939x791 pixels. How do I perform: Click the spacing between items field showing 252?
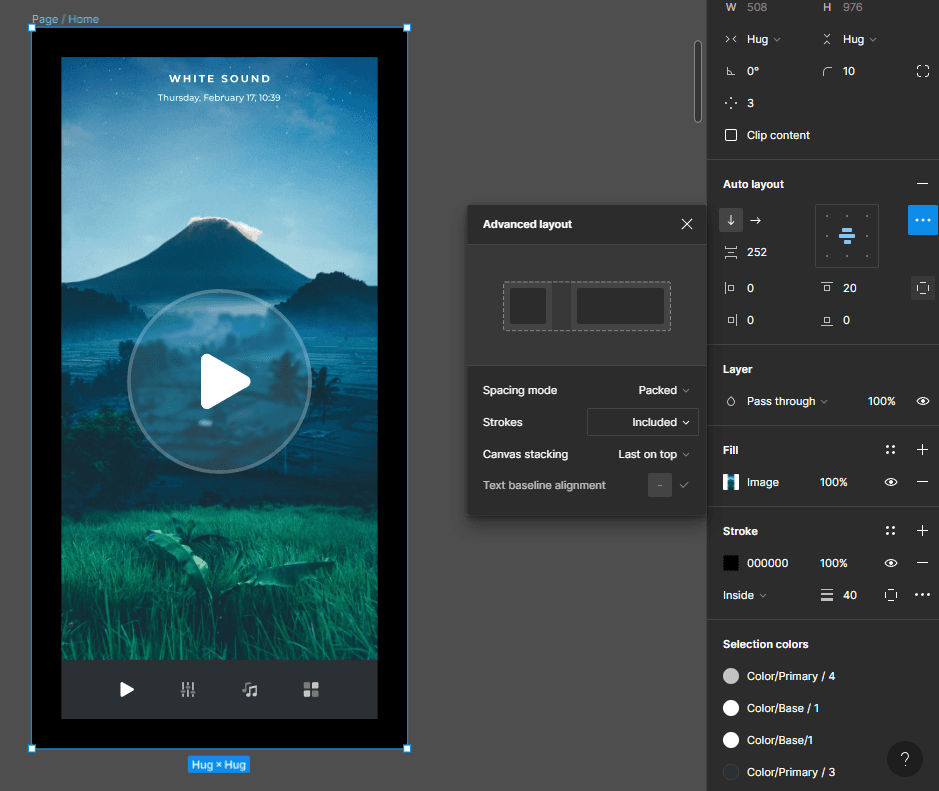click(757, 252)
